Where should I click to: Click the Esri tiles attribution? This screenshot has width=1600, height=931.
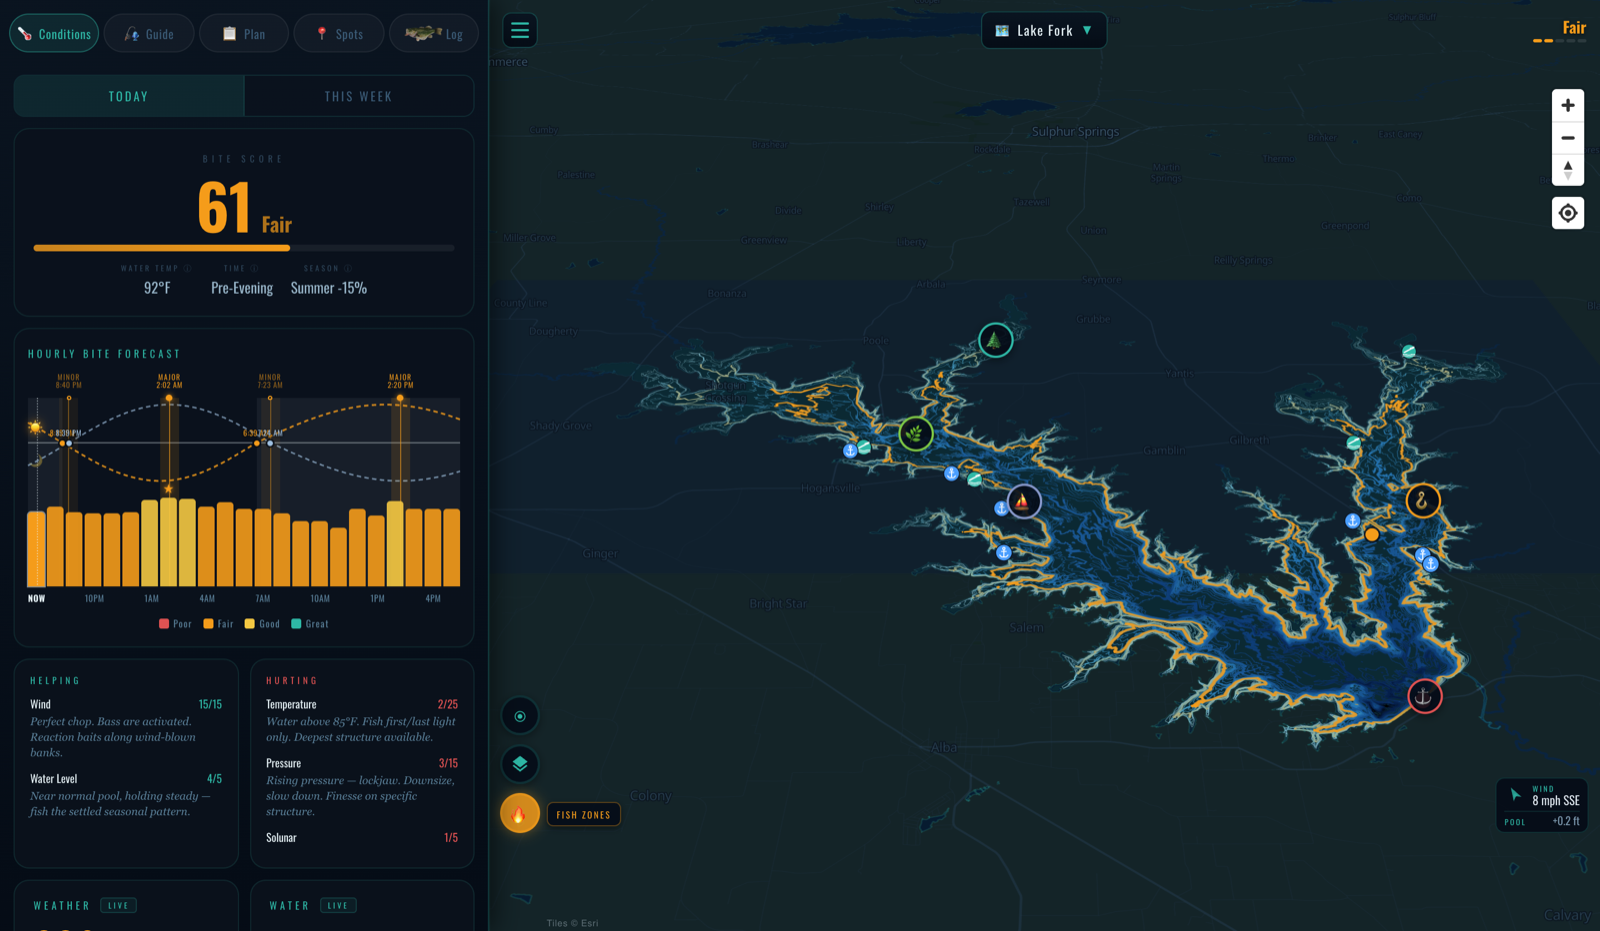click(x=573, y=923)
